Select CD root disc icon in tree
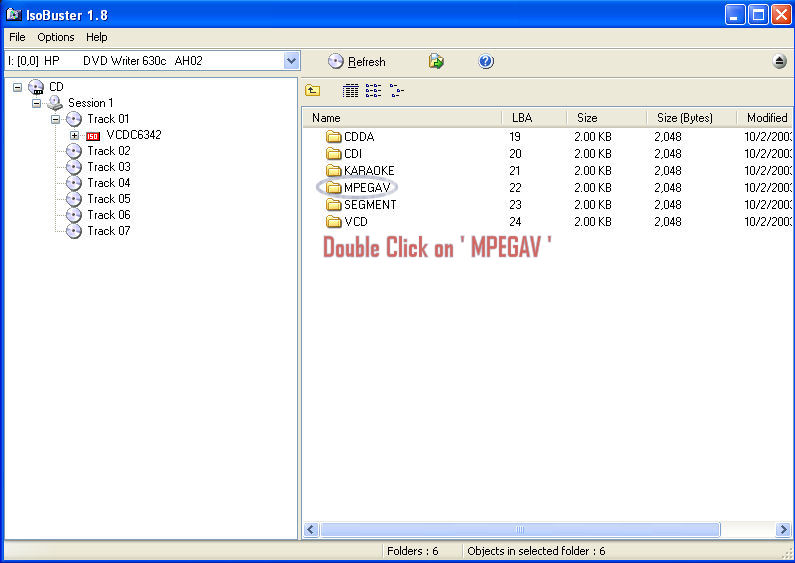This screenshot has width=795, height=563. point(36,87)
